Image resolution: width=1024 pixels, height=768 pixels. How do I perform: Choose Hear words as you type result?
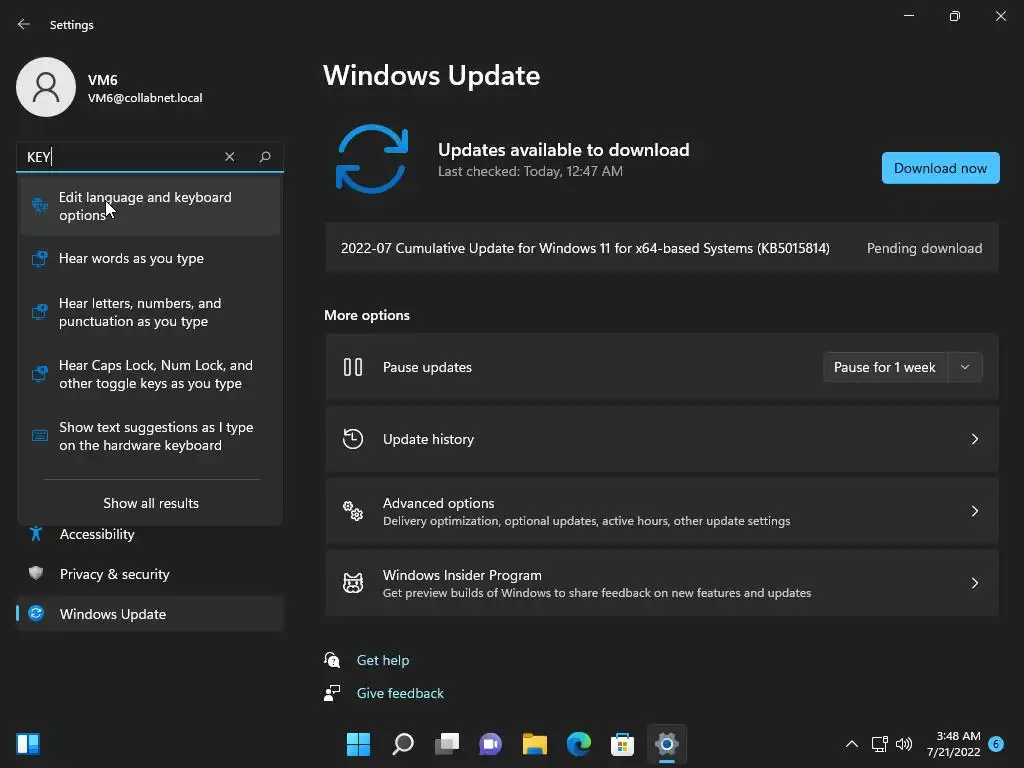pyautogui.click(x=150, y=259)
